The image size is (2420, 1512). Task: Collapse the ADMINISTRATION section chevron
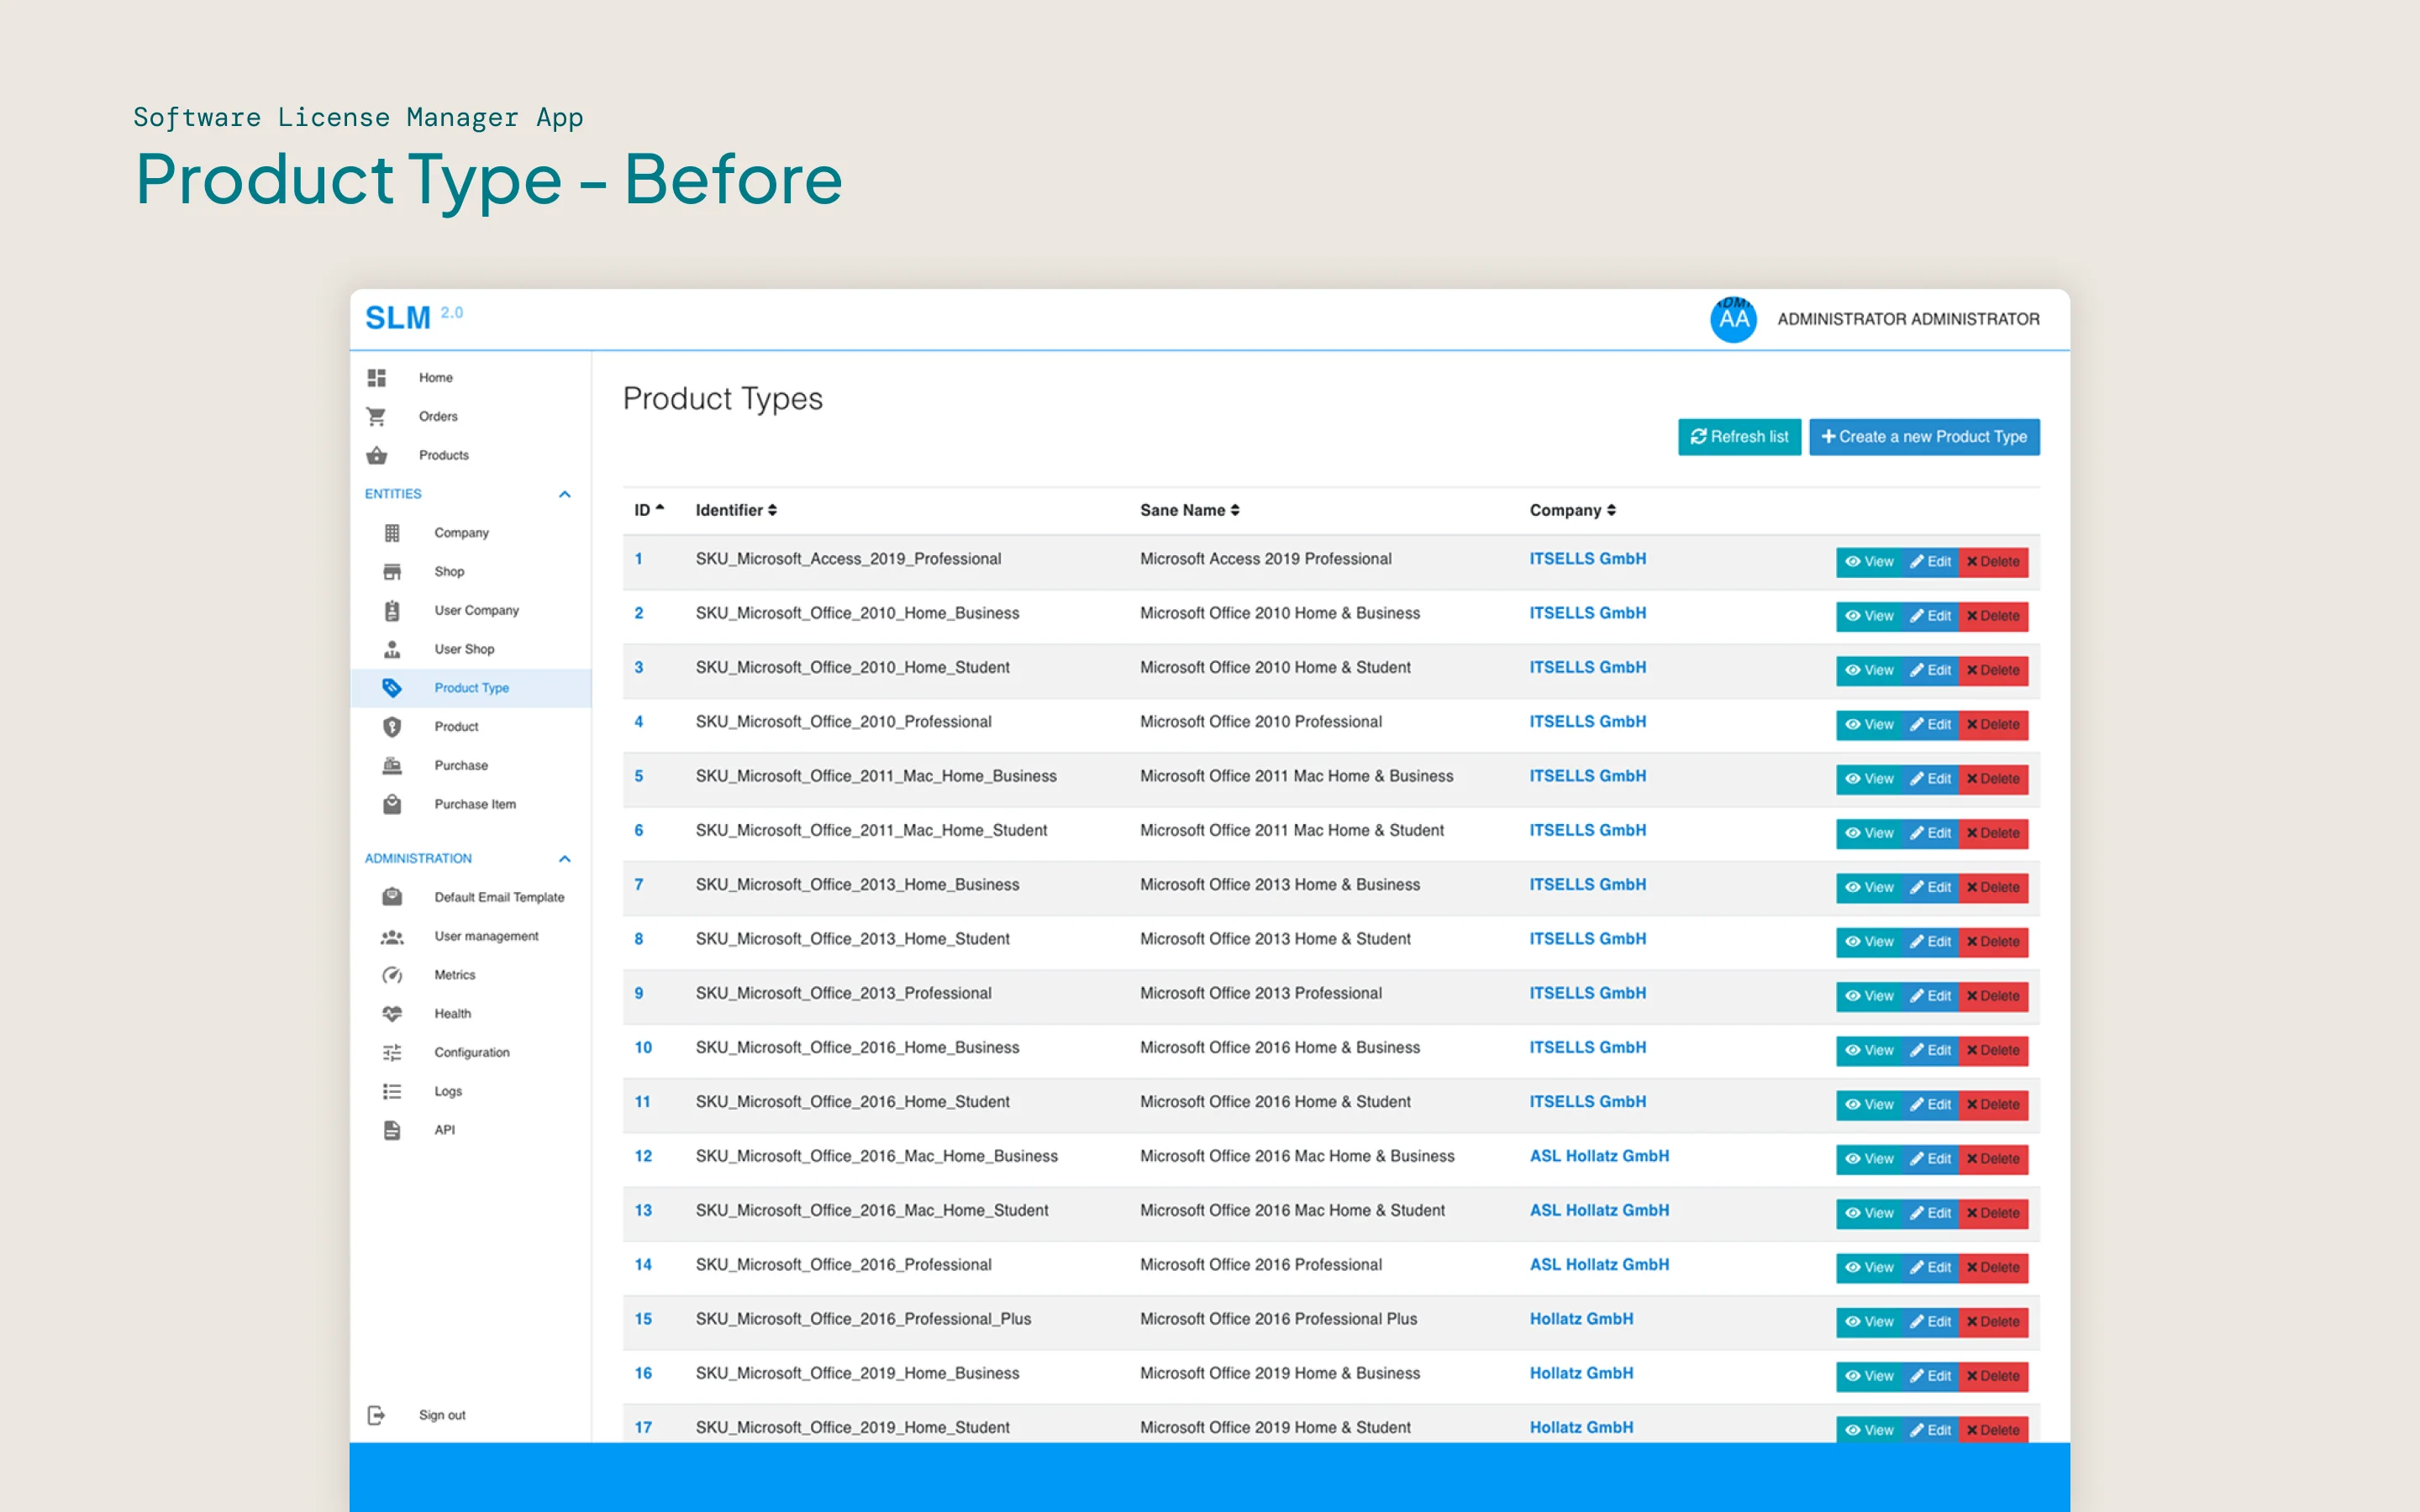[x=564, y=859]
